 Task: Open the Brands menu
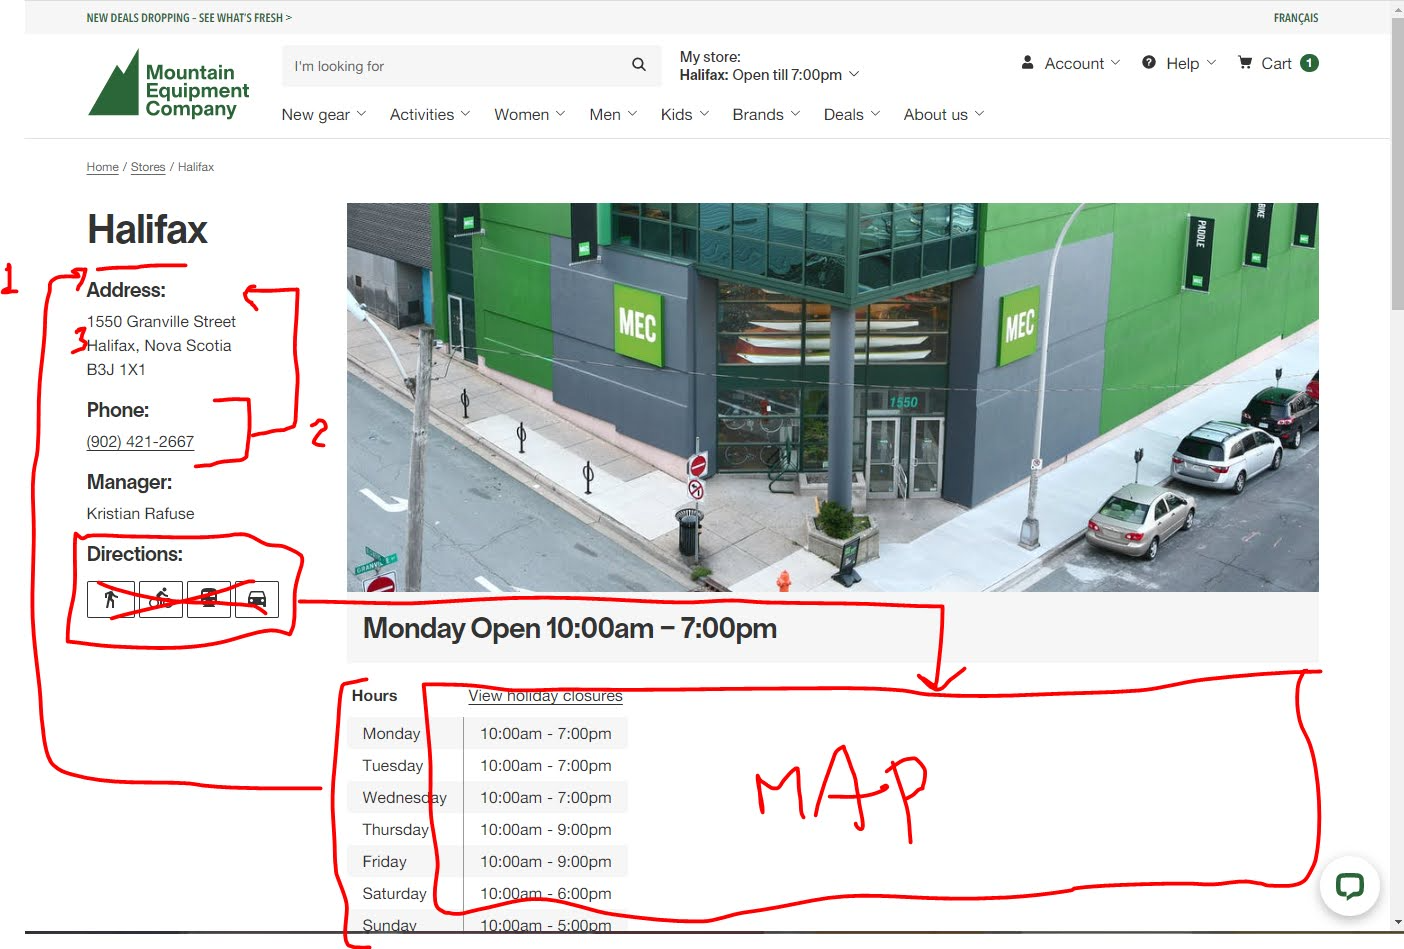point(766,114)
